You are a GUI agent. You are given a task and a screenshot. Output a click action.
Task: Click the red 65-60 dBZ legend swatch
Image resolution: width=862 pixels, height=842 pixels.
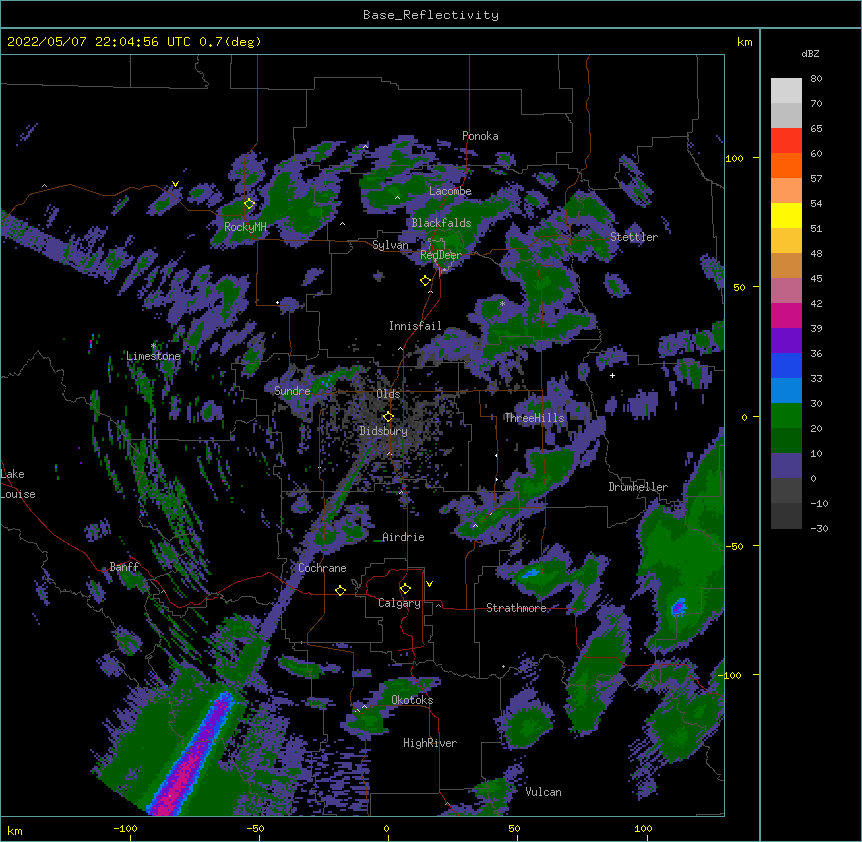point(786,141)
